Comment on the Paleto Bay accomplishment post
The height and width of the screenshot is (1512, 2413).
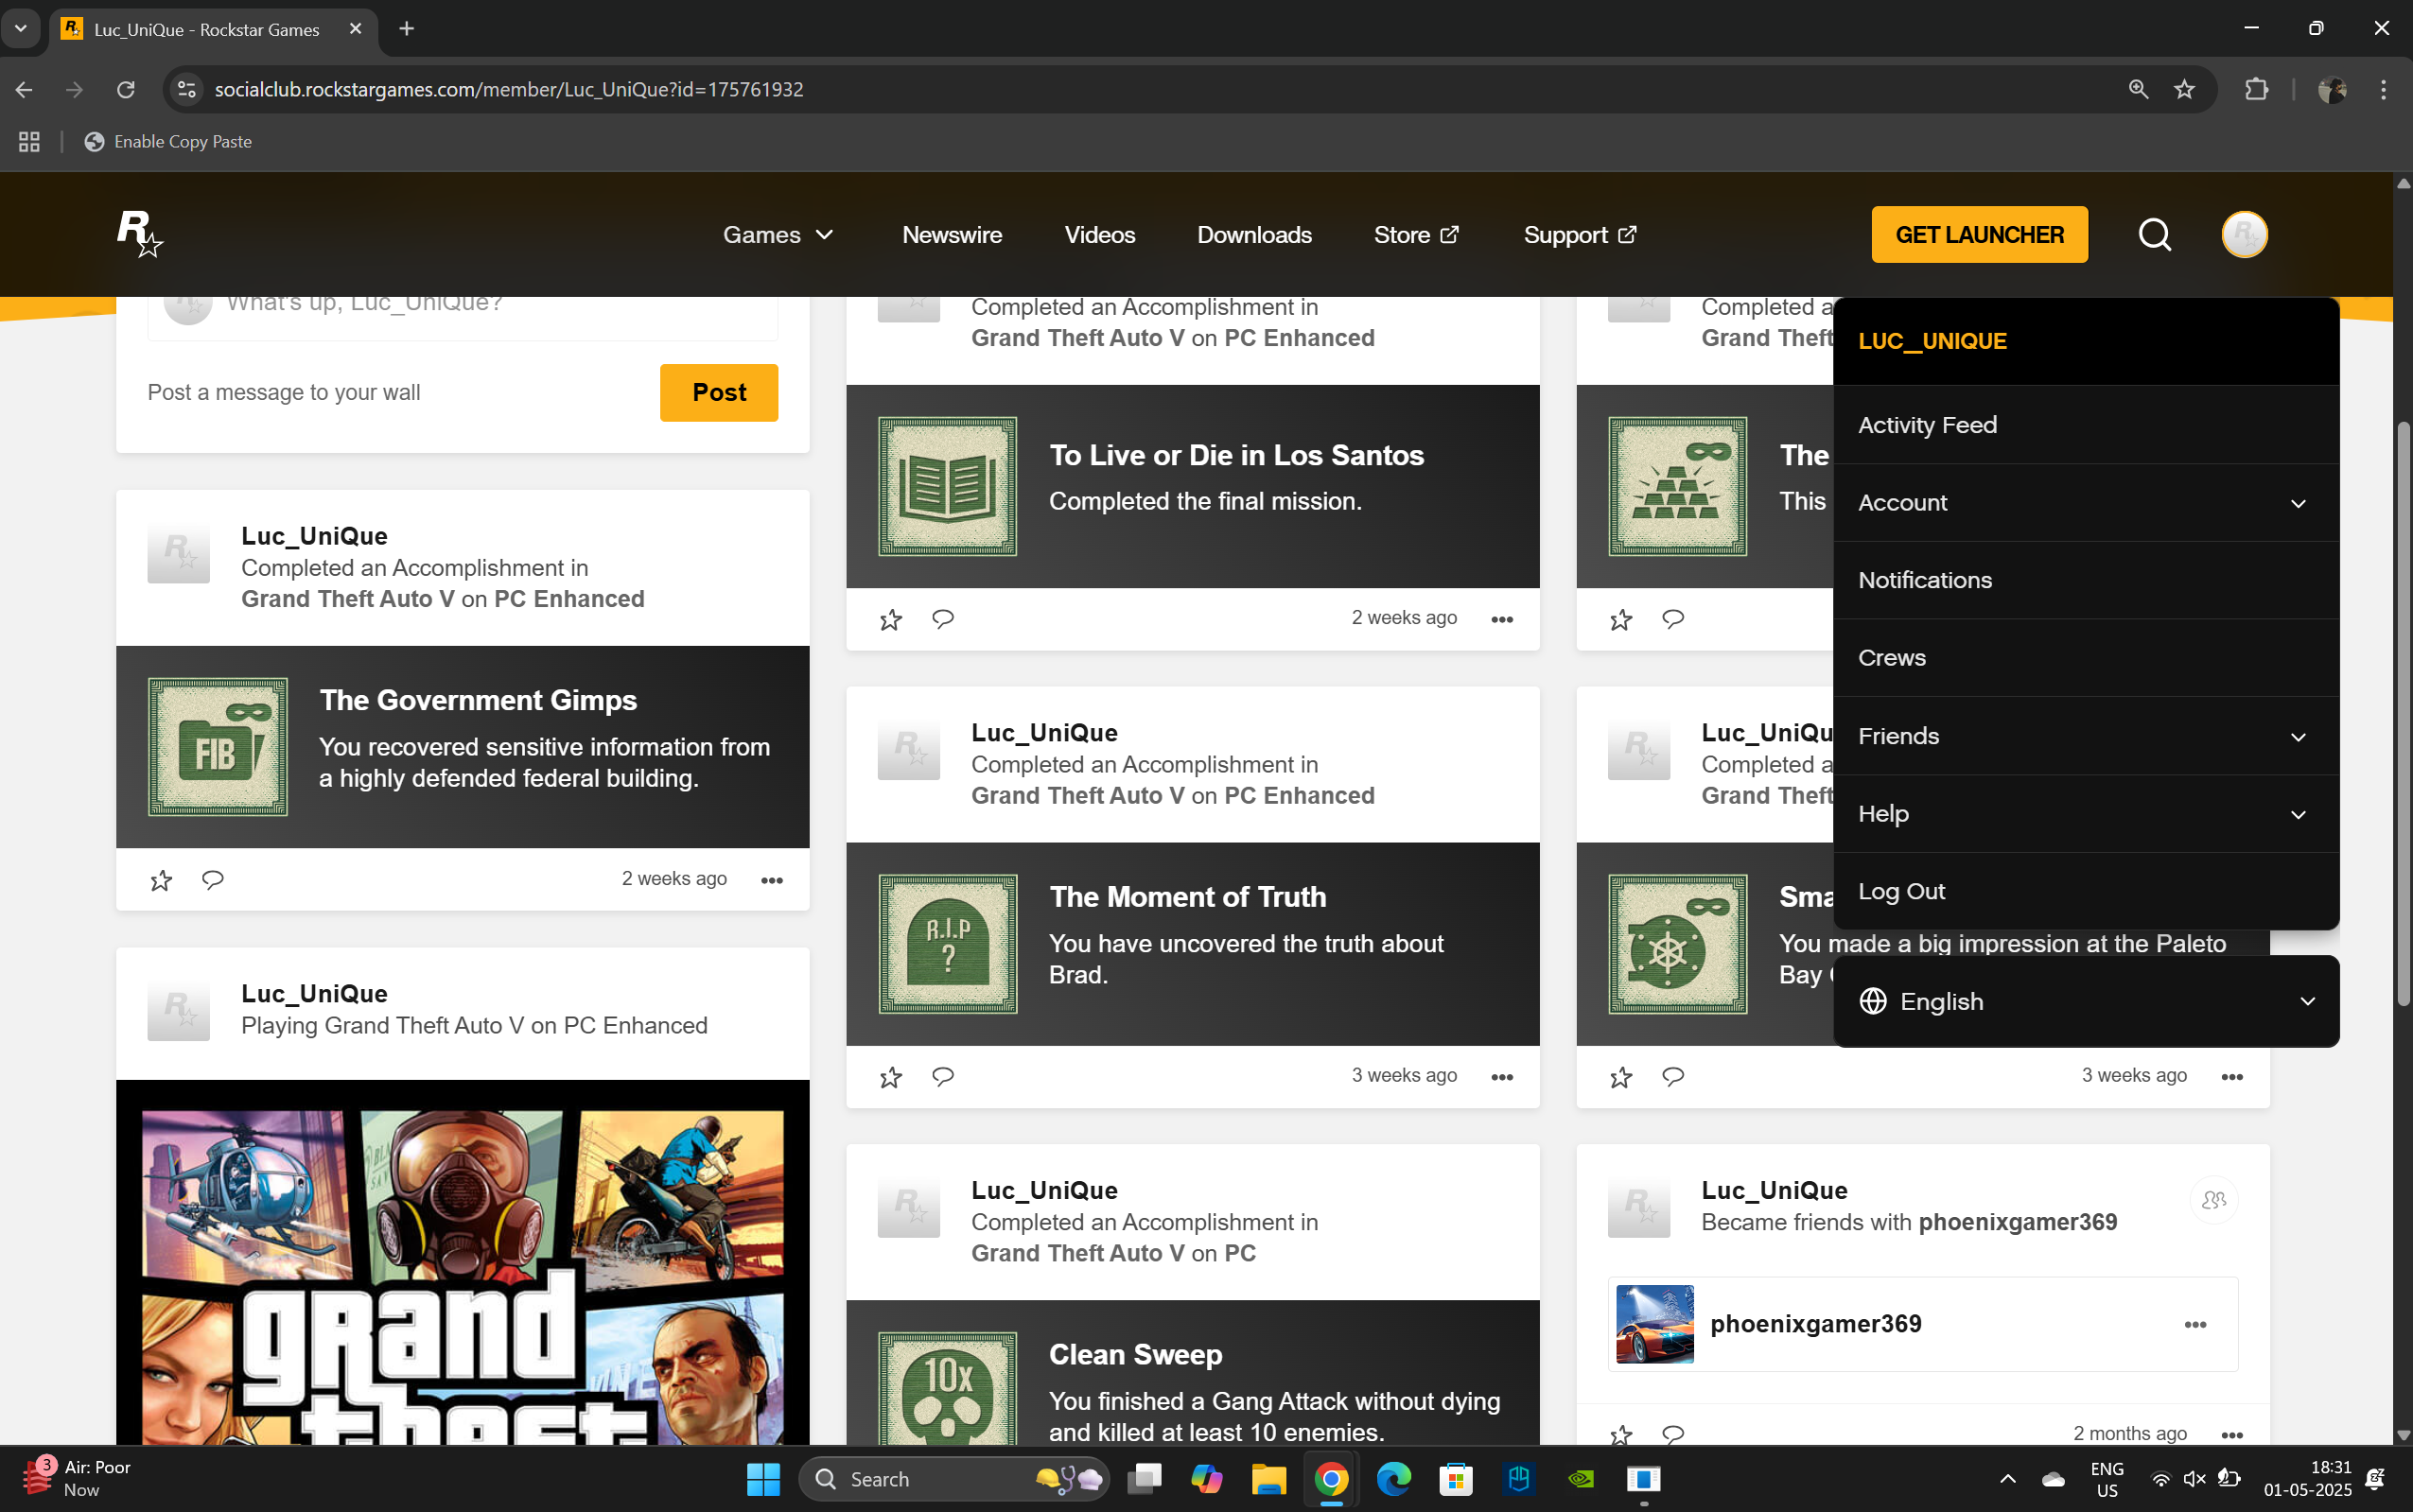(x=1672, y=1076)
